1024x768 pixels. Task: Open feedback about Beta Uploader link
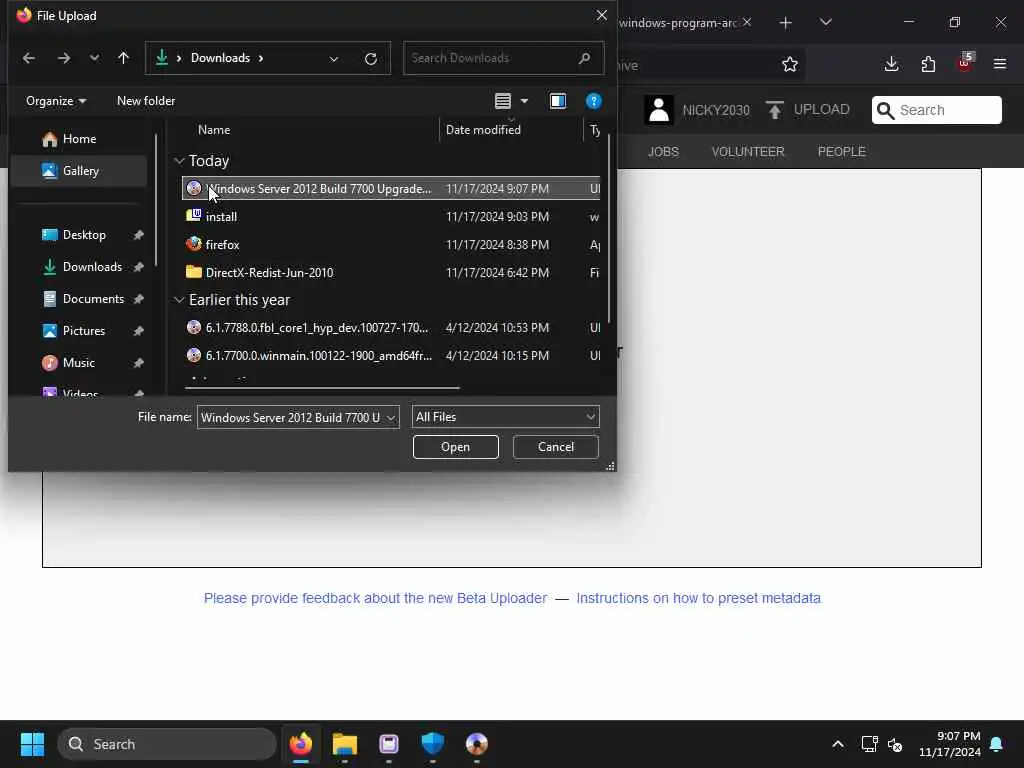tap(375, 598)
